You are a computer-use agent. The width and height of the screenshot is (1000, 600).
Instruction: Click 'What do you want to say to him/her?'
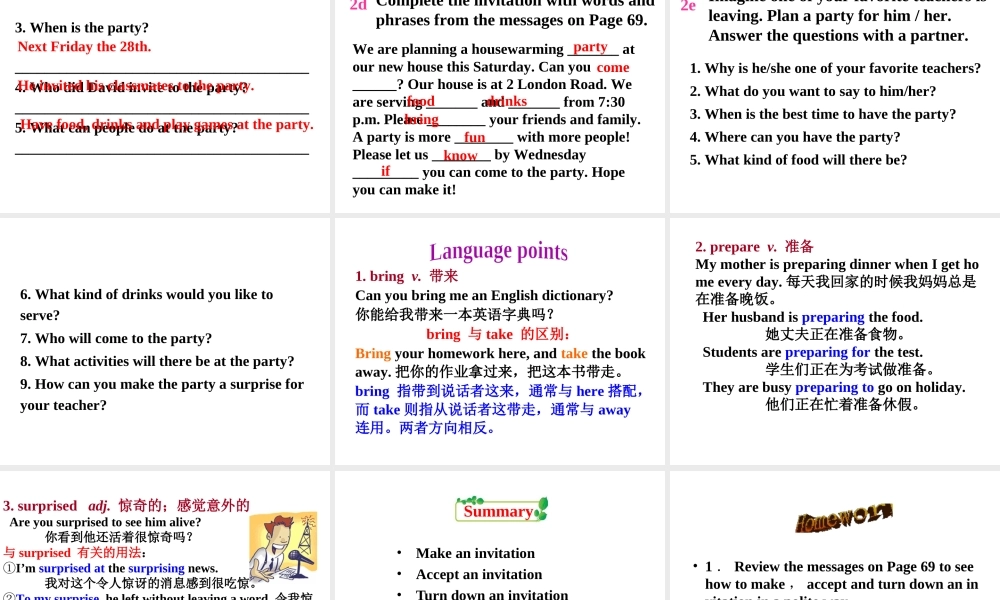point(812,91)
